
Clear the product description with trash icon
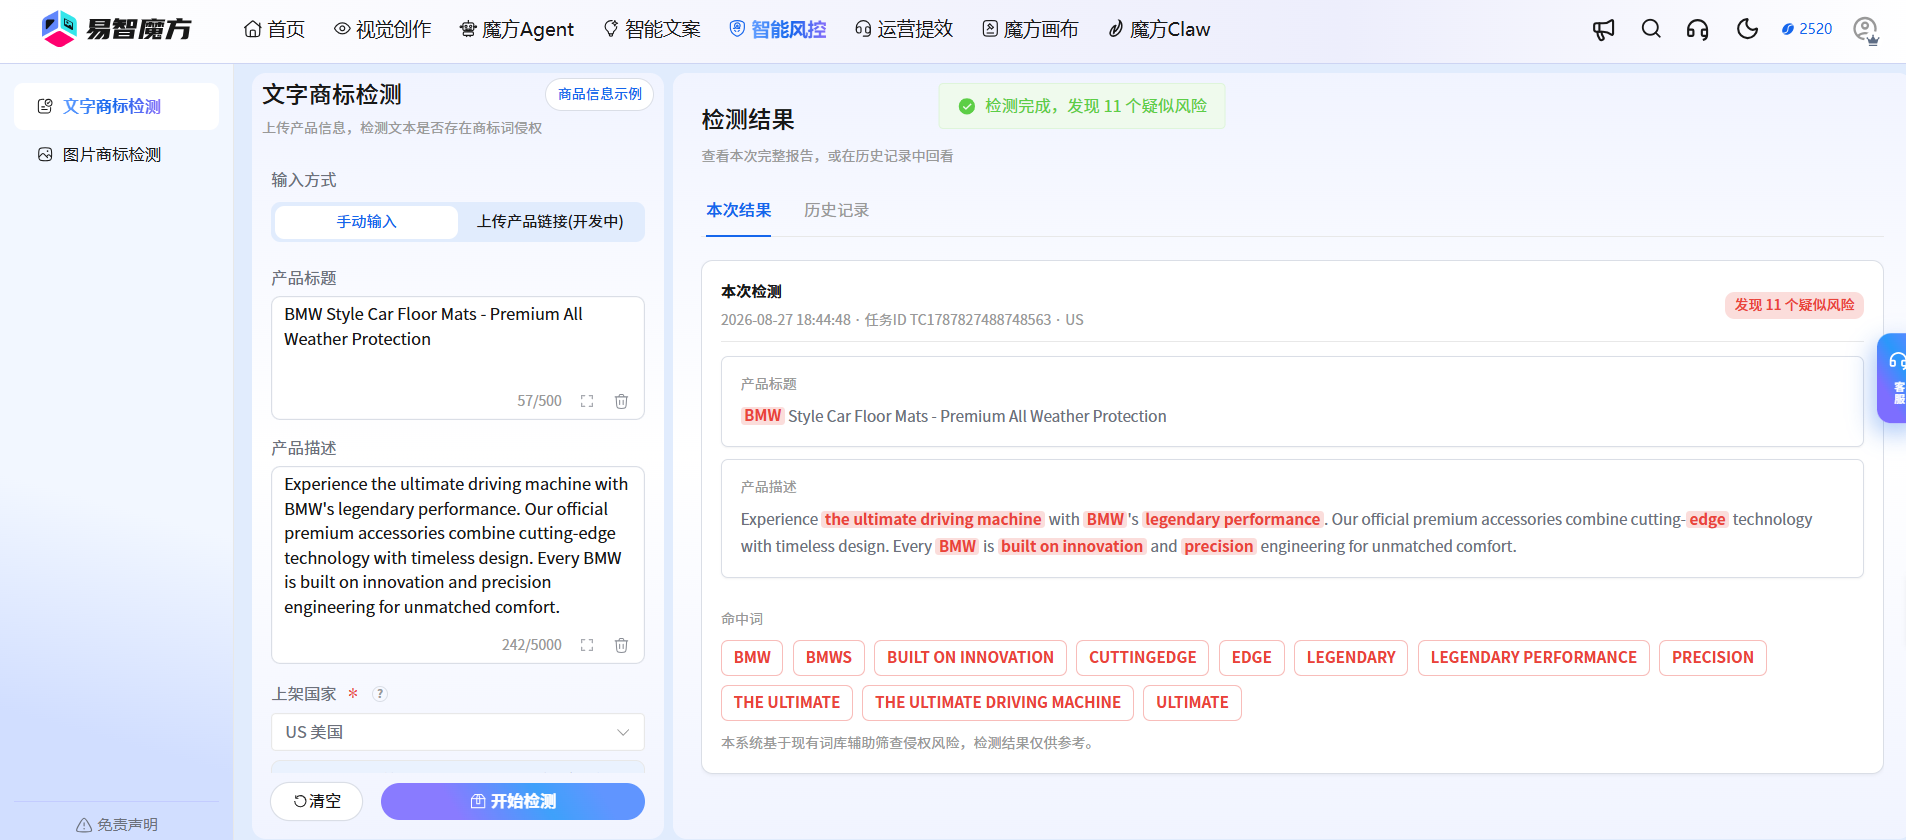coord(621,645)
